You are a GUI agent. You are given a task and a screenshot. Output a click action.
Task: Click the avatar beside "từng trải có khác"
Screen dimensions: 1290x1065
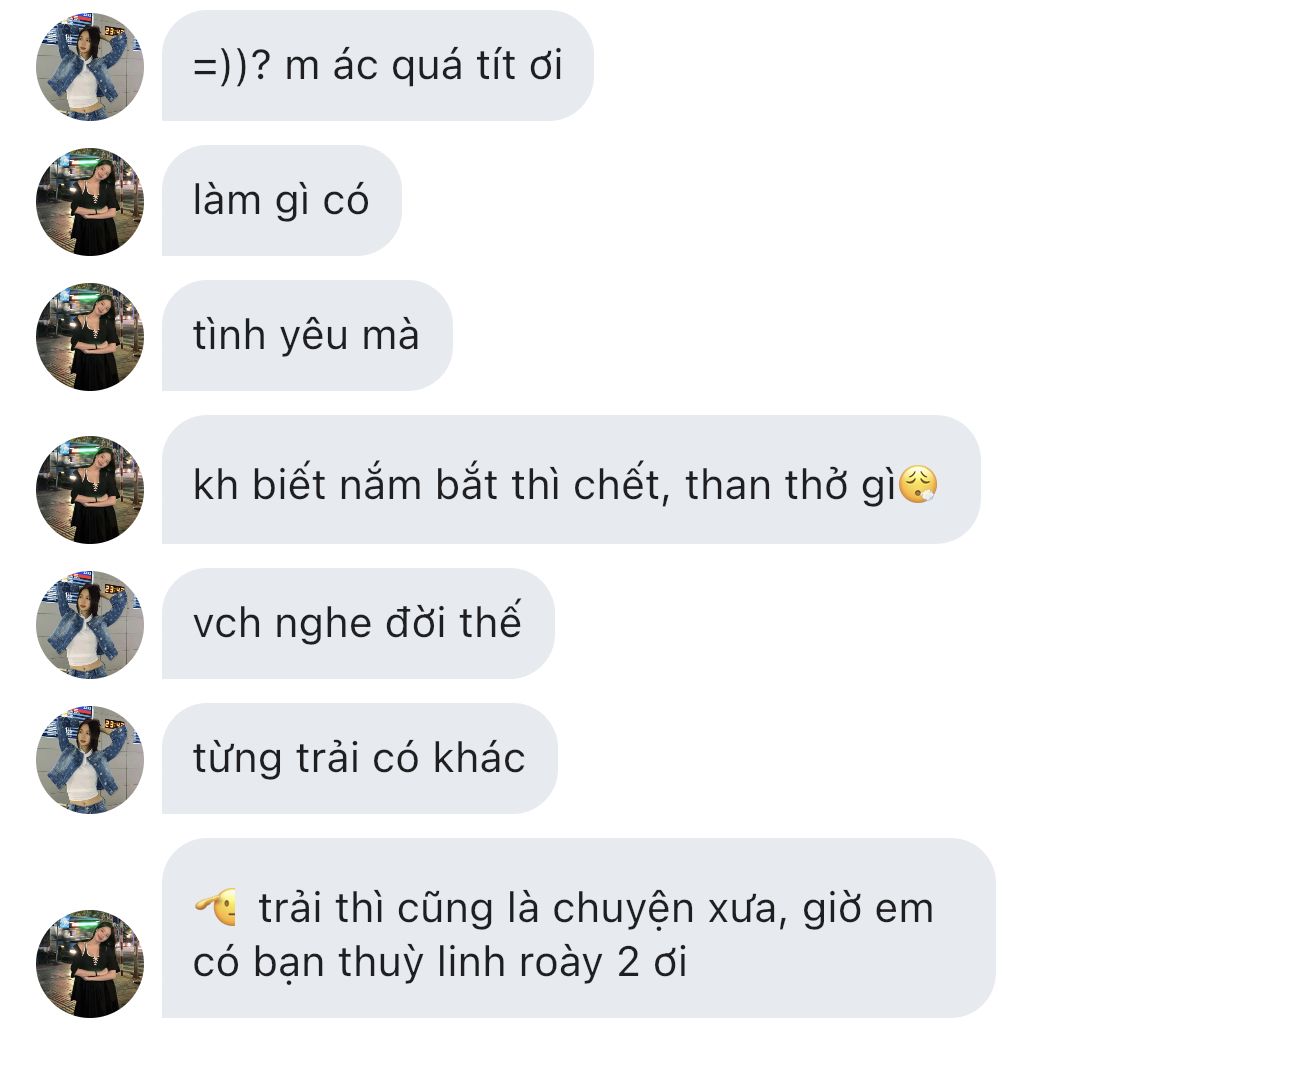(x=90, y=759)
